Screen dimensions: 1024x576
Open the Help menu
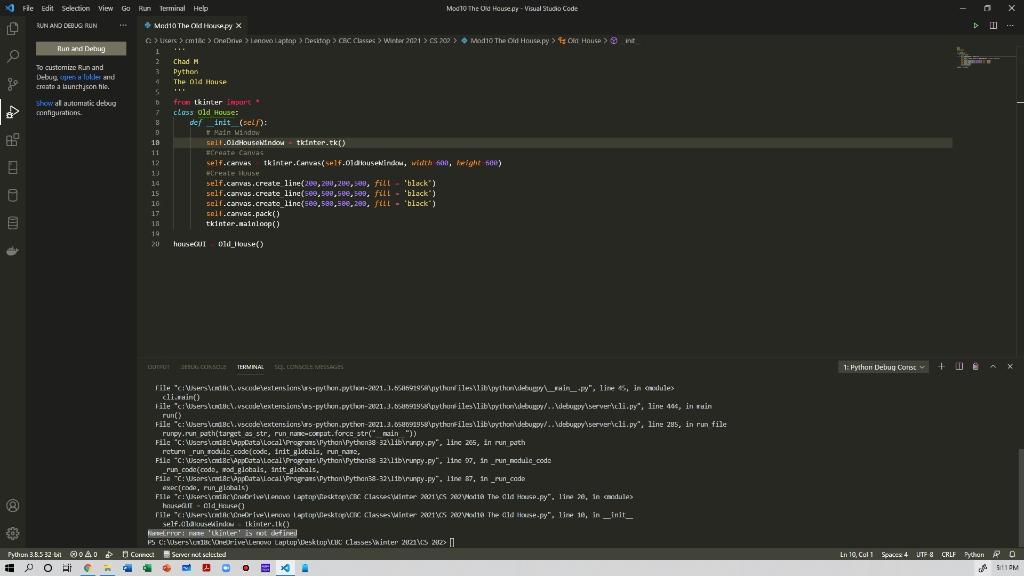[x=200, y=8]
